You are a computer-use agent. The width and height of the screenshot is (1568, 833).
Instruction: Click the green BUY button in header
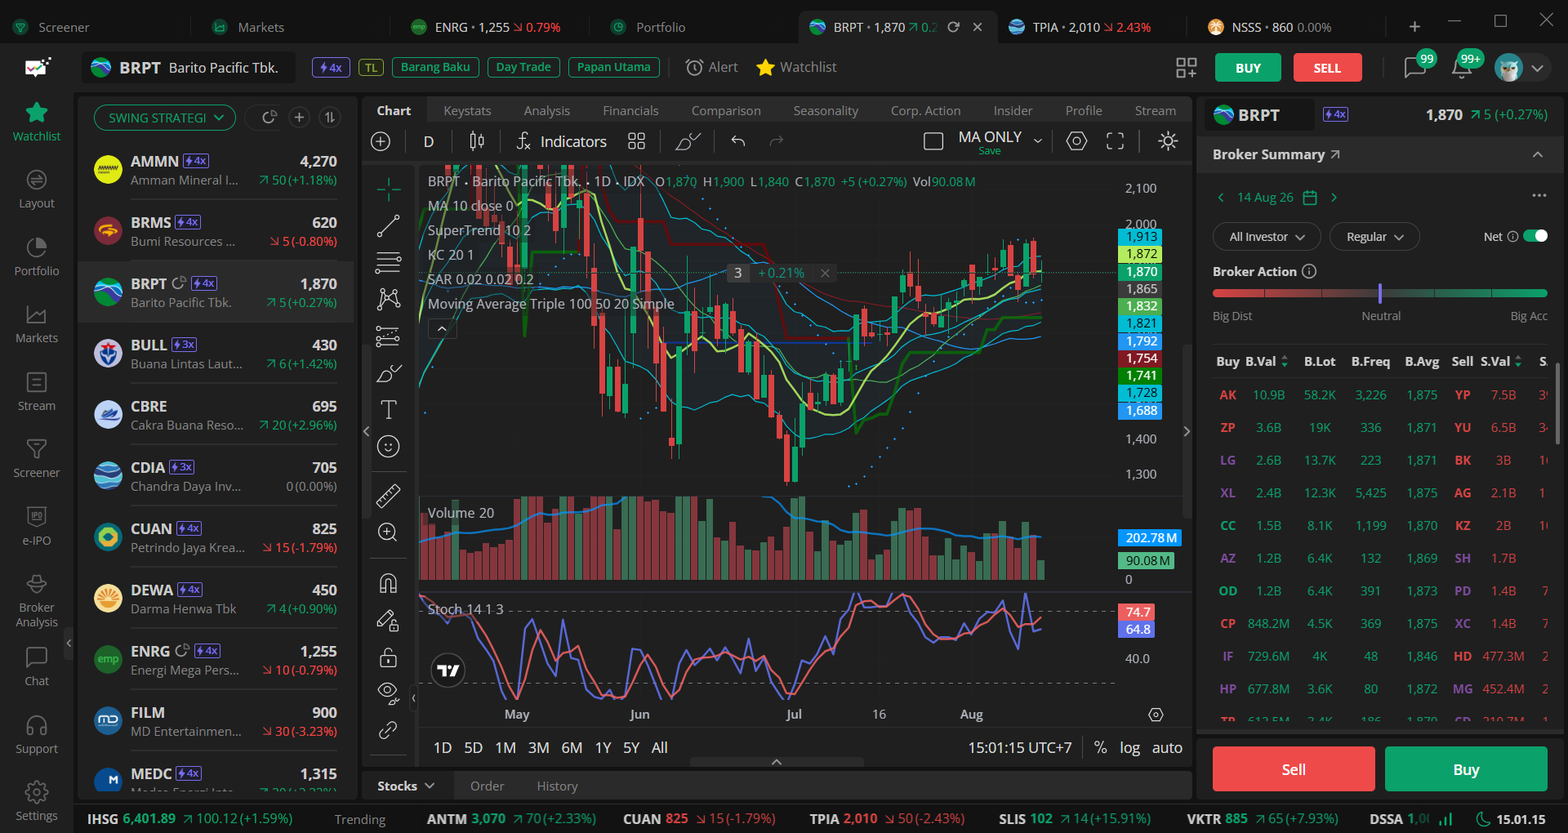pos(1248,68)
